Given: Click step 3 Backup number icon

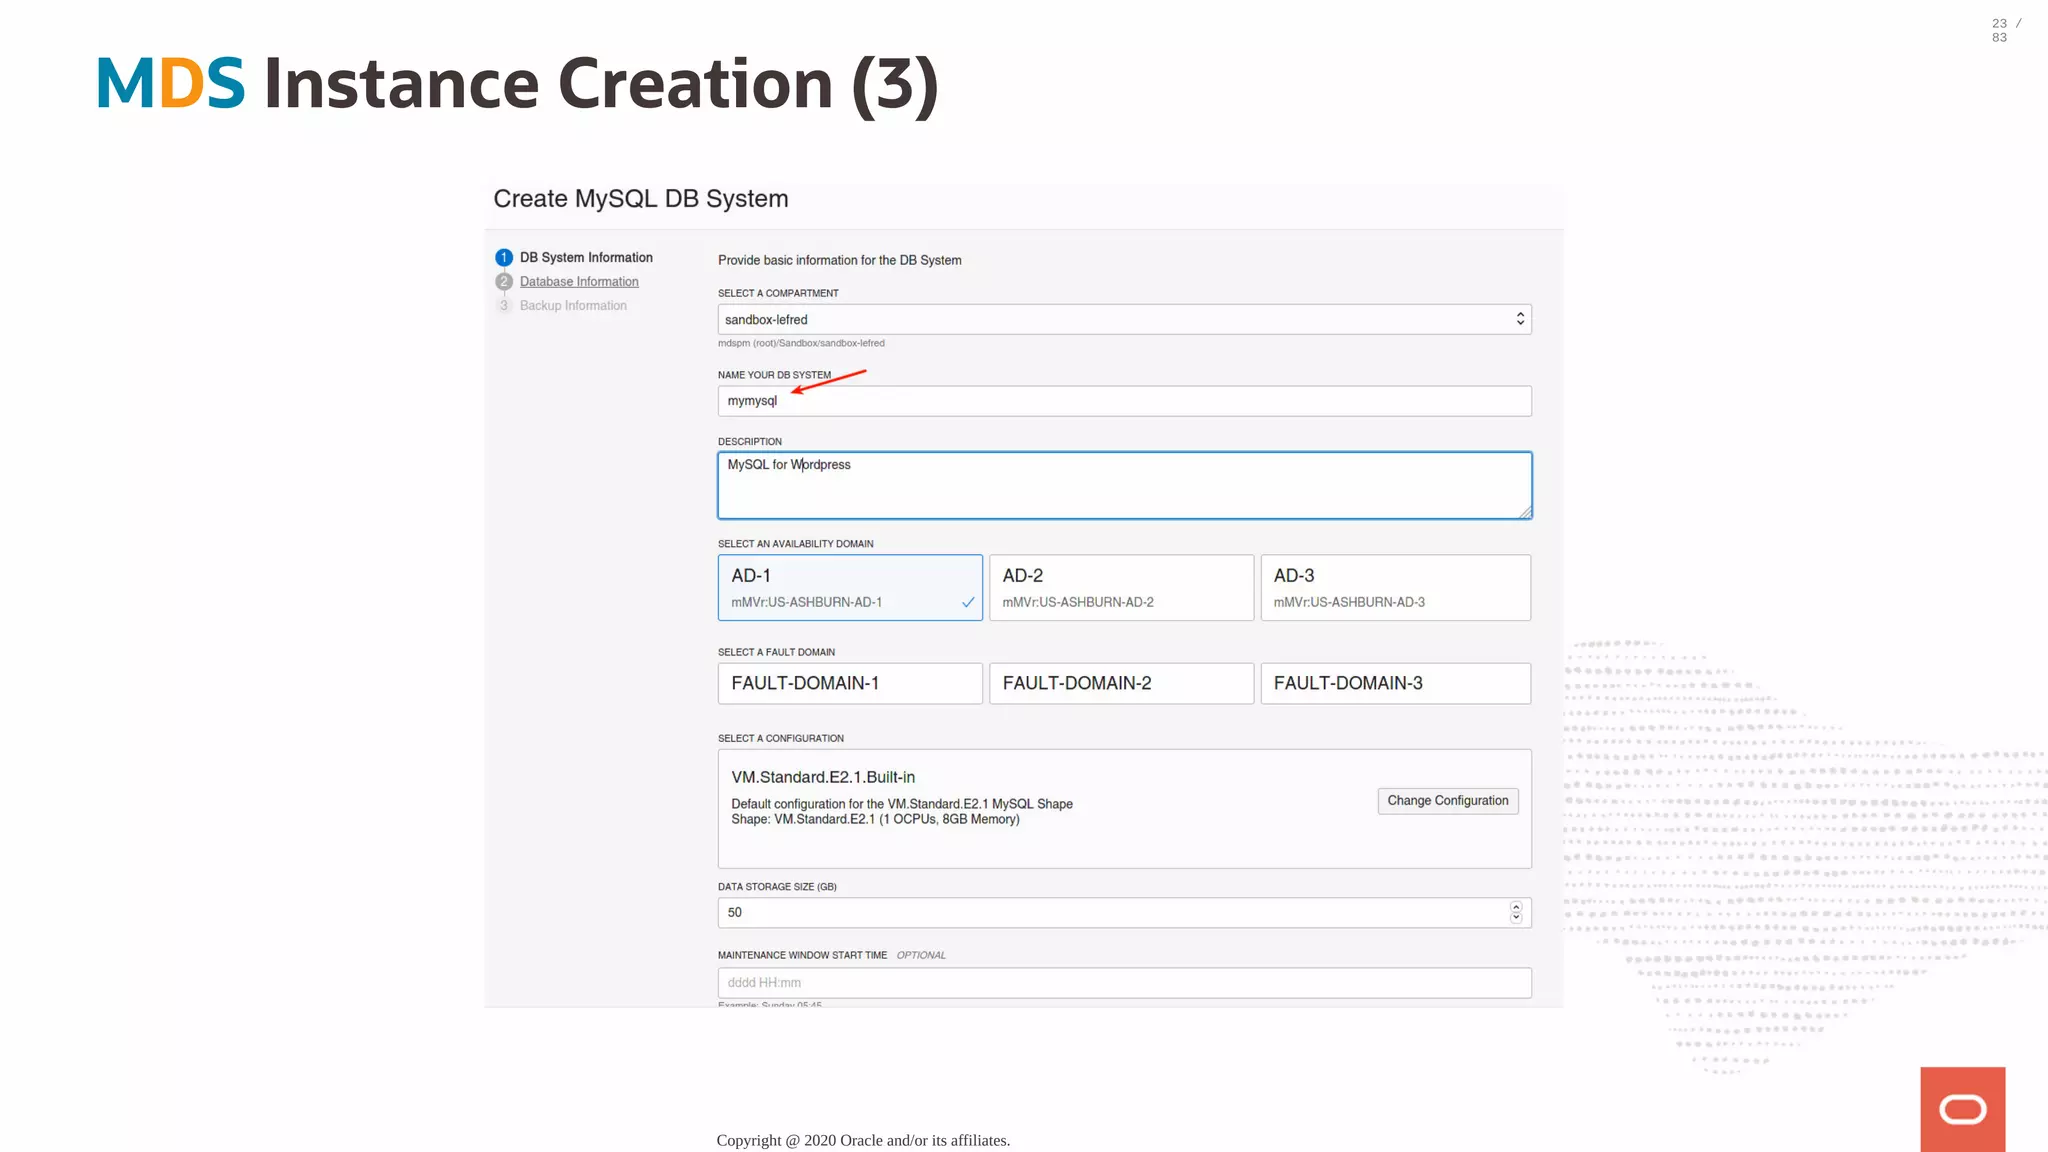Looking at the screenshot, I should point(504,306).
